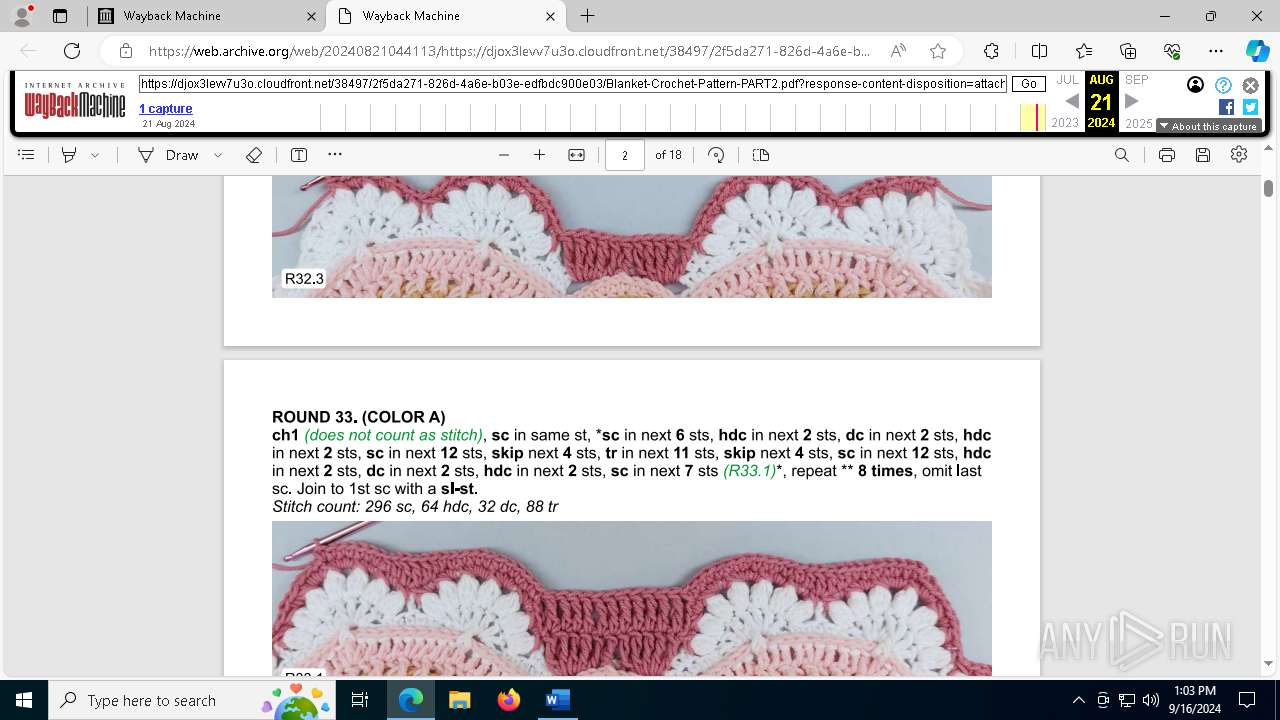The image size is (1280, 720).
Task: Open browser Extensions
Action: click(991, 51)
